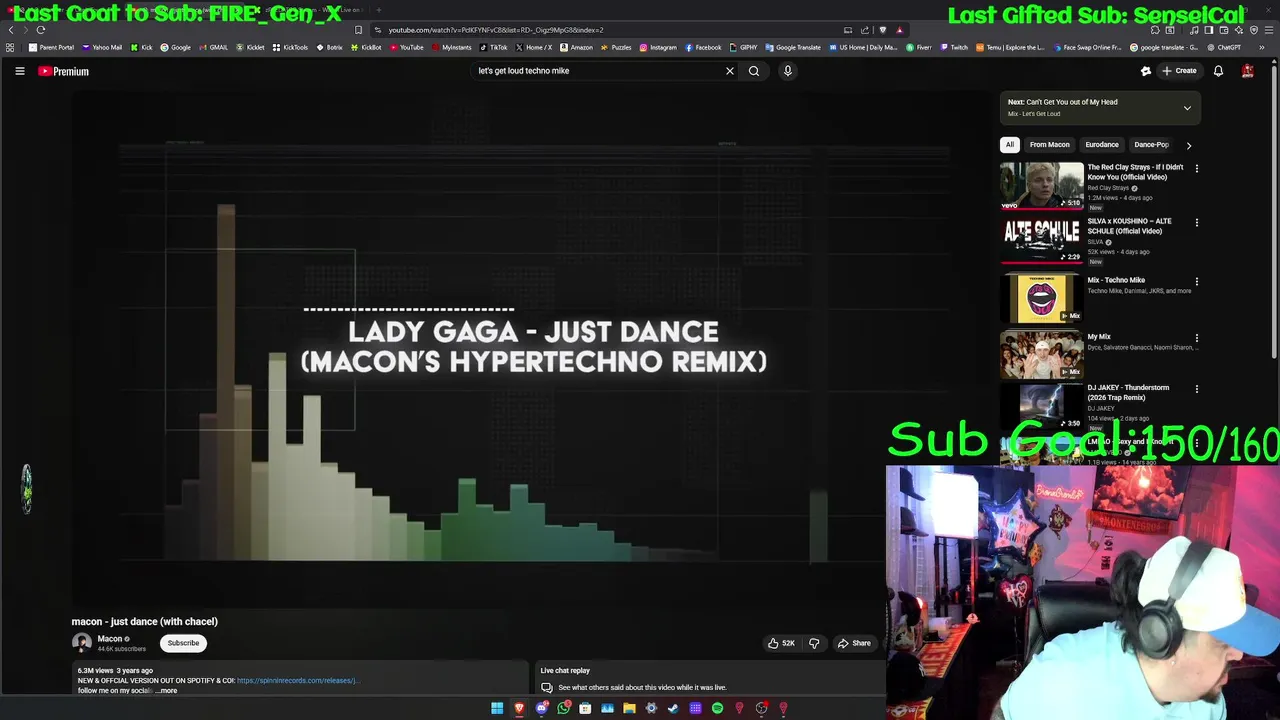1280x720 pixels.
Task: Click the YouTube search input field
Action: point(598,71)
